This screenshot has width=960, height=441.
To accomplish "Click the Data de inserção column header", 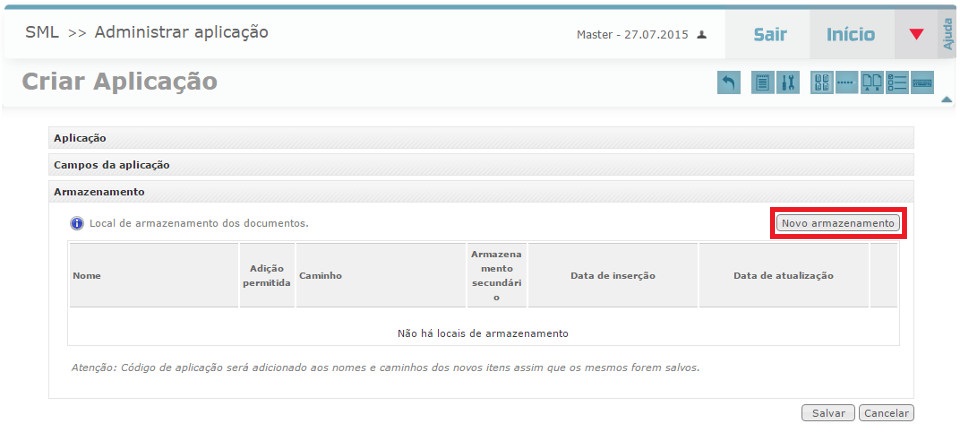I will 613,276.
